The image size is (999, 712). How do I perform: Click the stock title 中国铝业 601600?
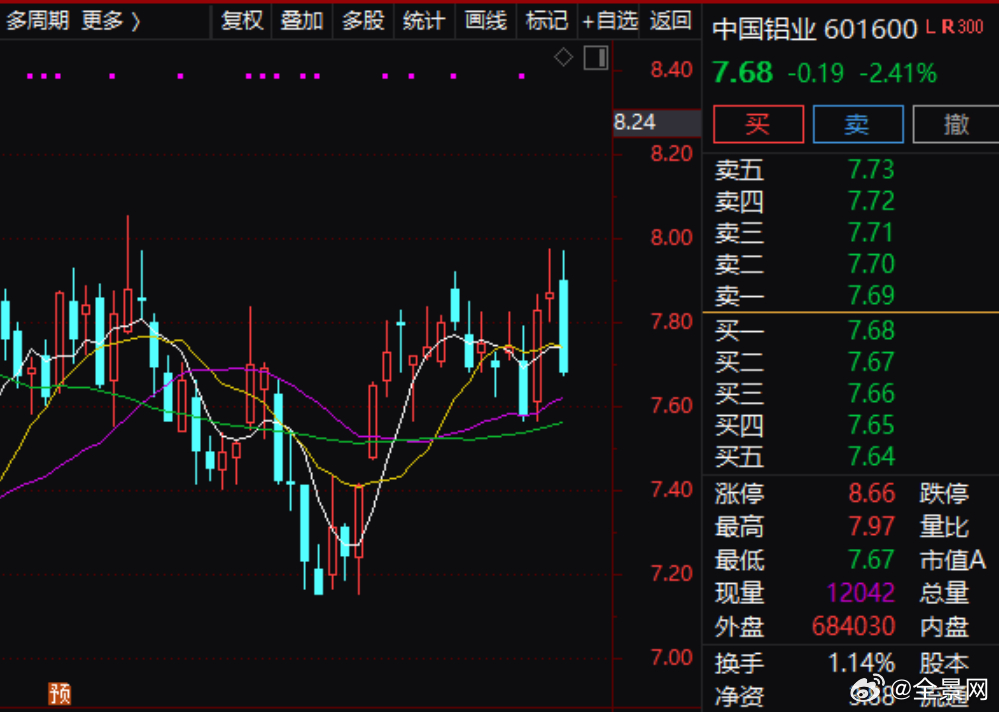(x=815, y=29)
